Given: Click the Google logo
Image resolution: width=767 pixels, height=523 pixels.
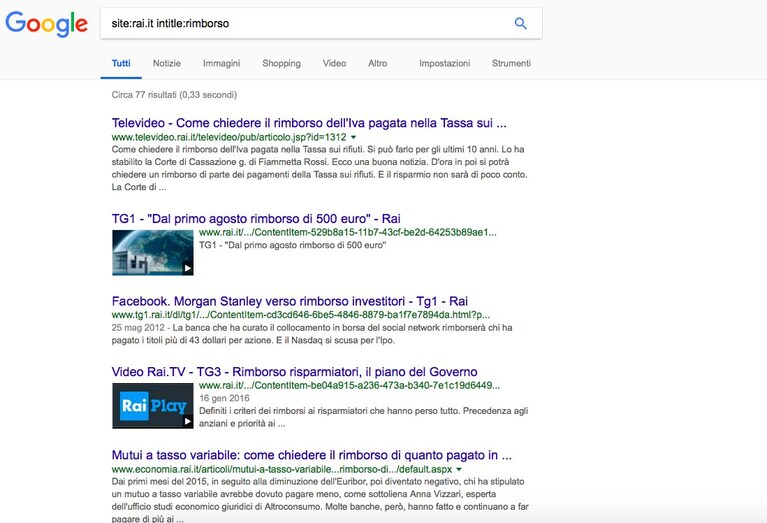Looking at the screenshot, I should click(x=46, y=23).
